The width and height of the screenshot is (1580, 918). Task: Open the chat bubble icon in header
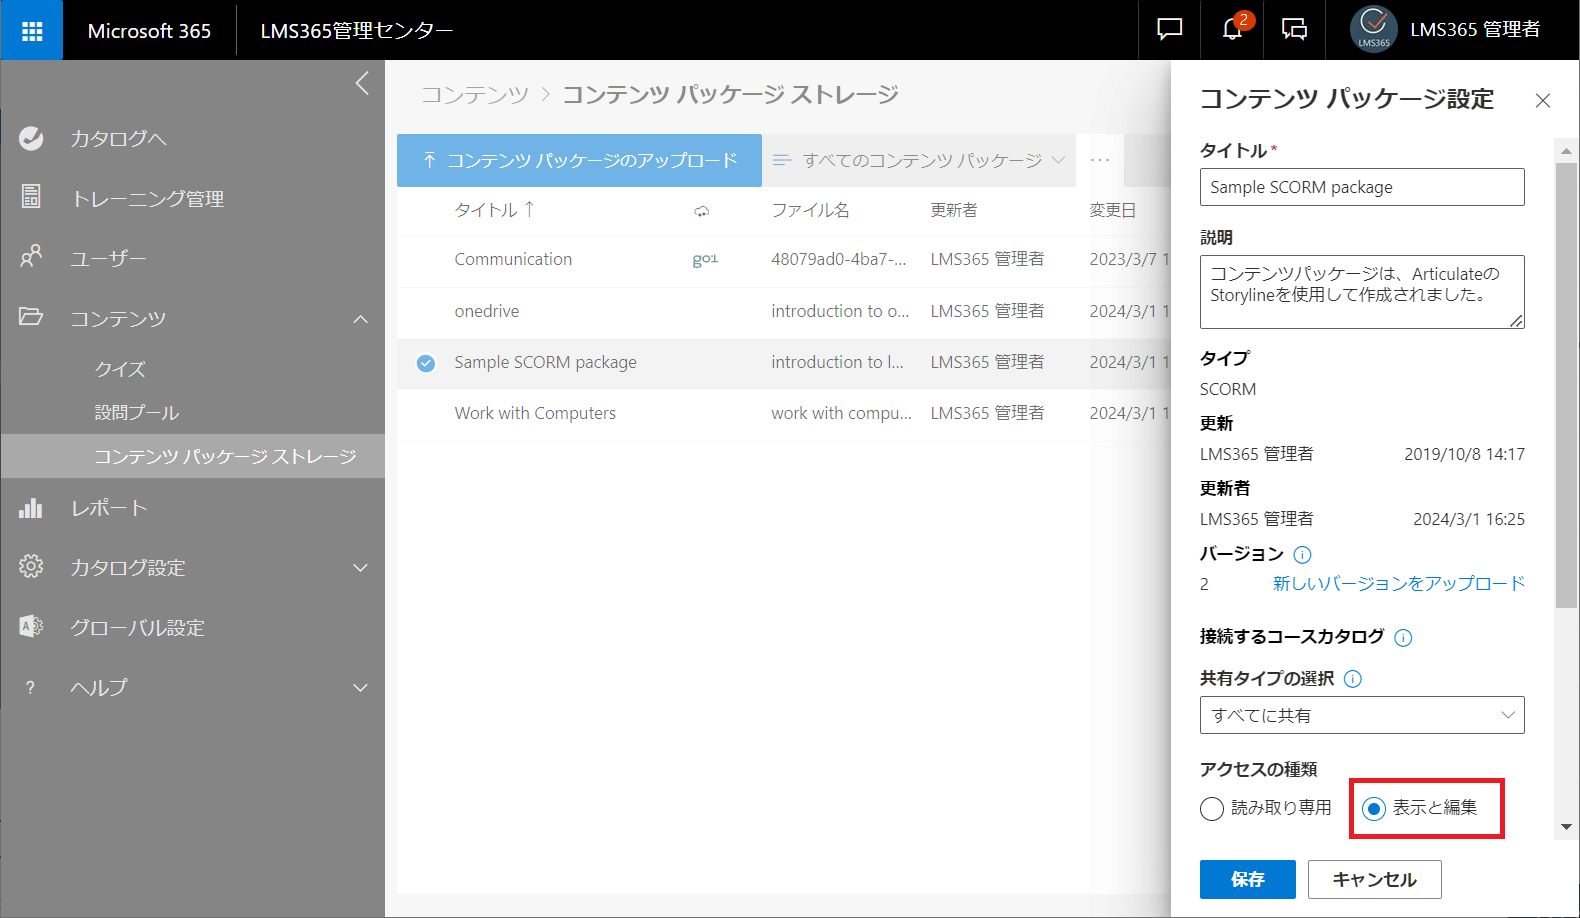click(1169, 30)
